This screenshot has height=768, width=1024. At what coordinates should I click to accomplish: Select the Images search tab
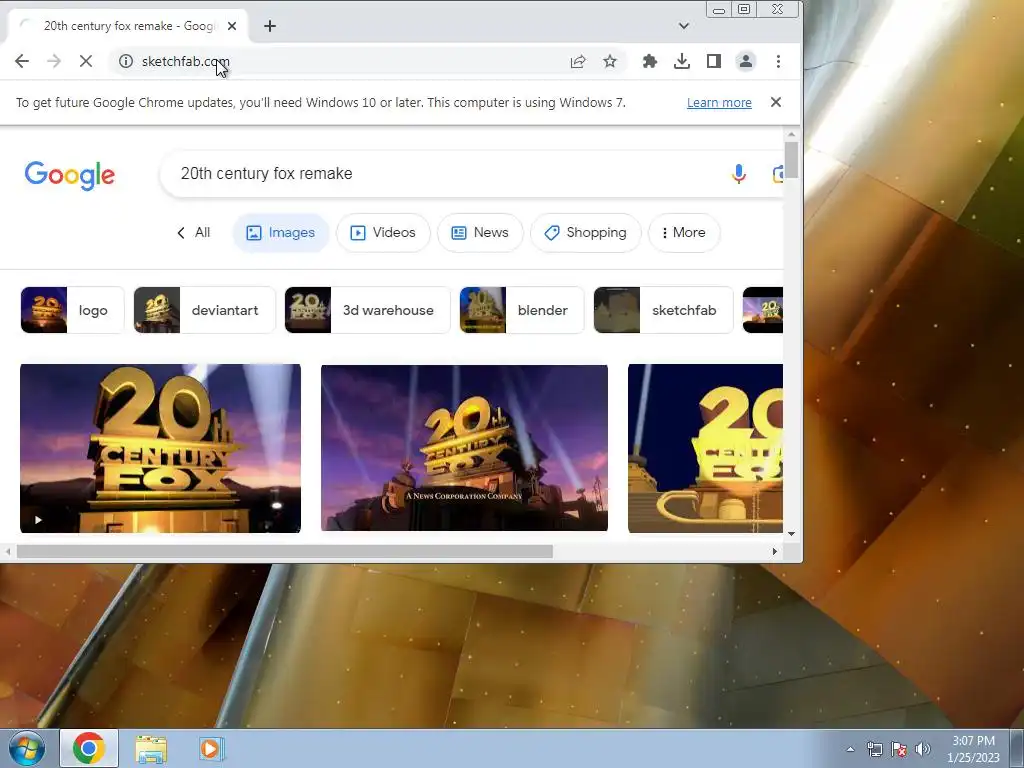280,232
